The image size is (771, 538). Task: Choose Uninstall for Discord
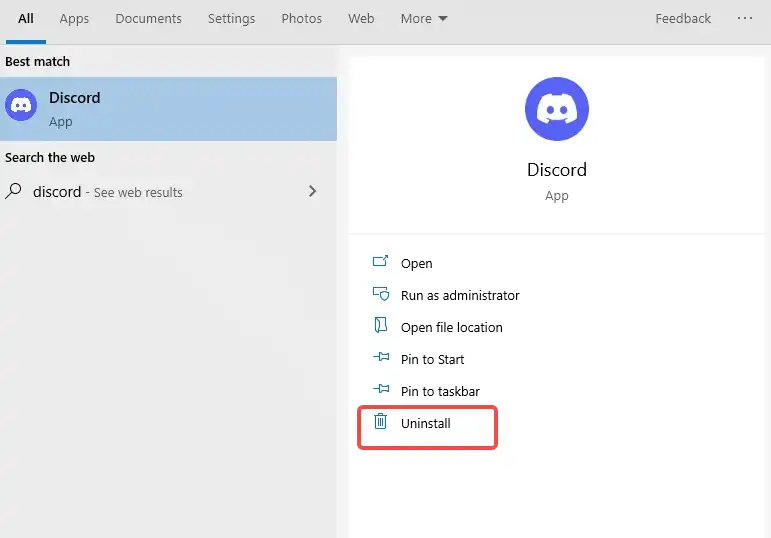pos(425,423)
